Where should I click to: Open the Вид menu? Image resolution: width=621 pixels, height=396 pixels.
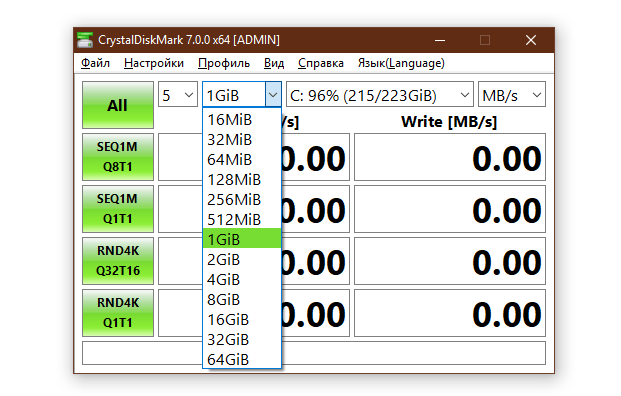click(274, 63)
